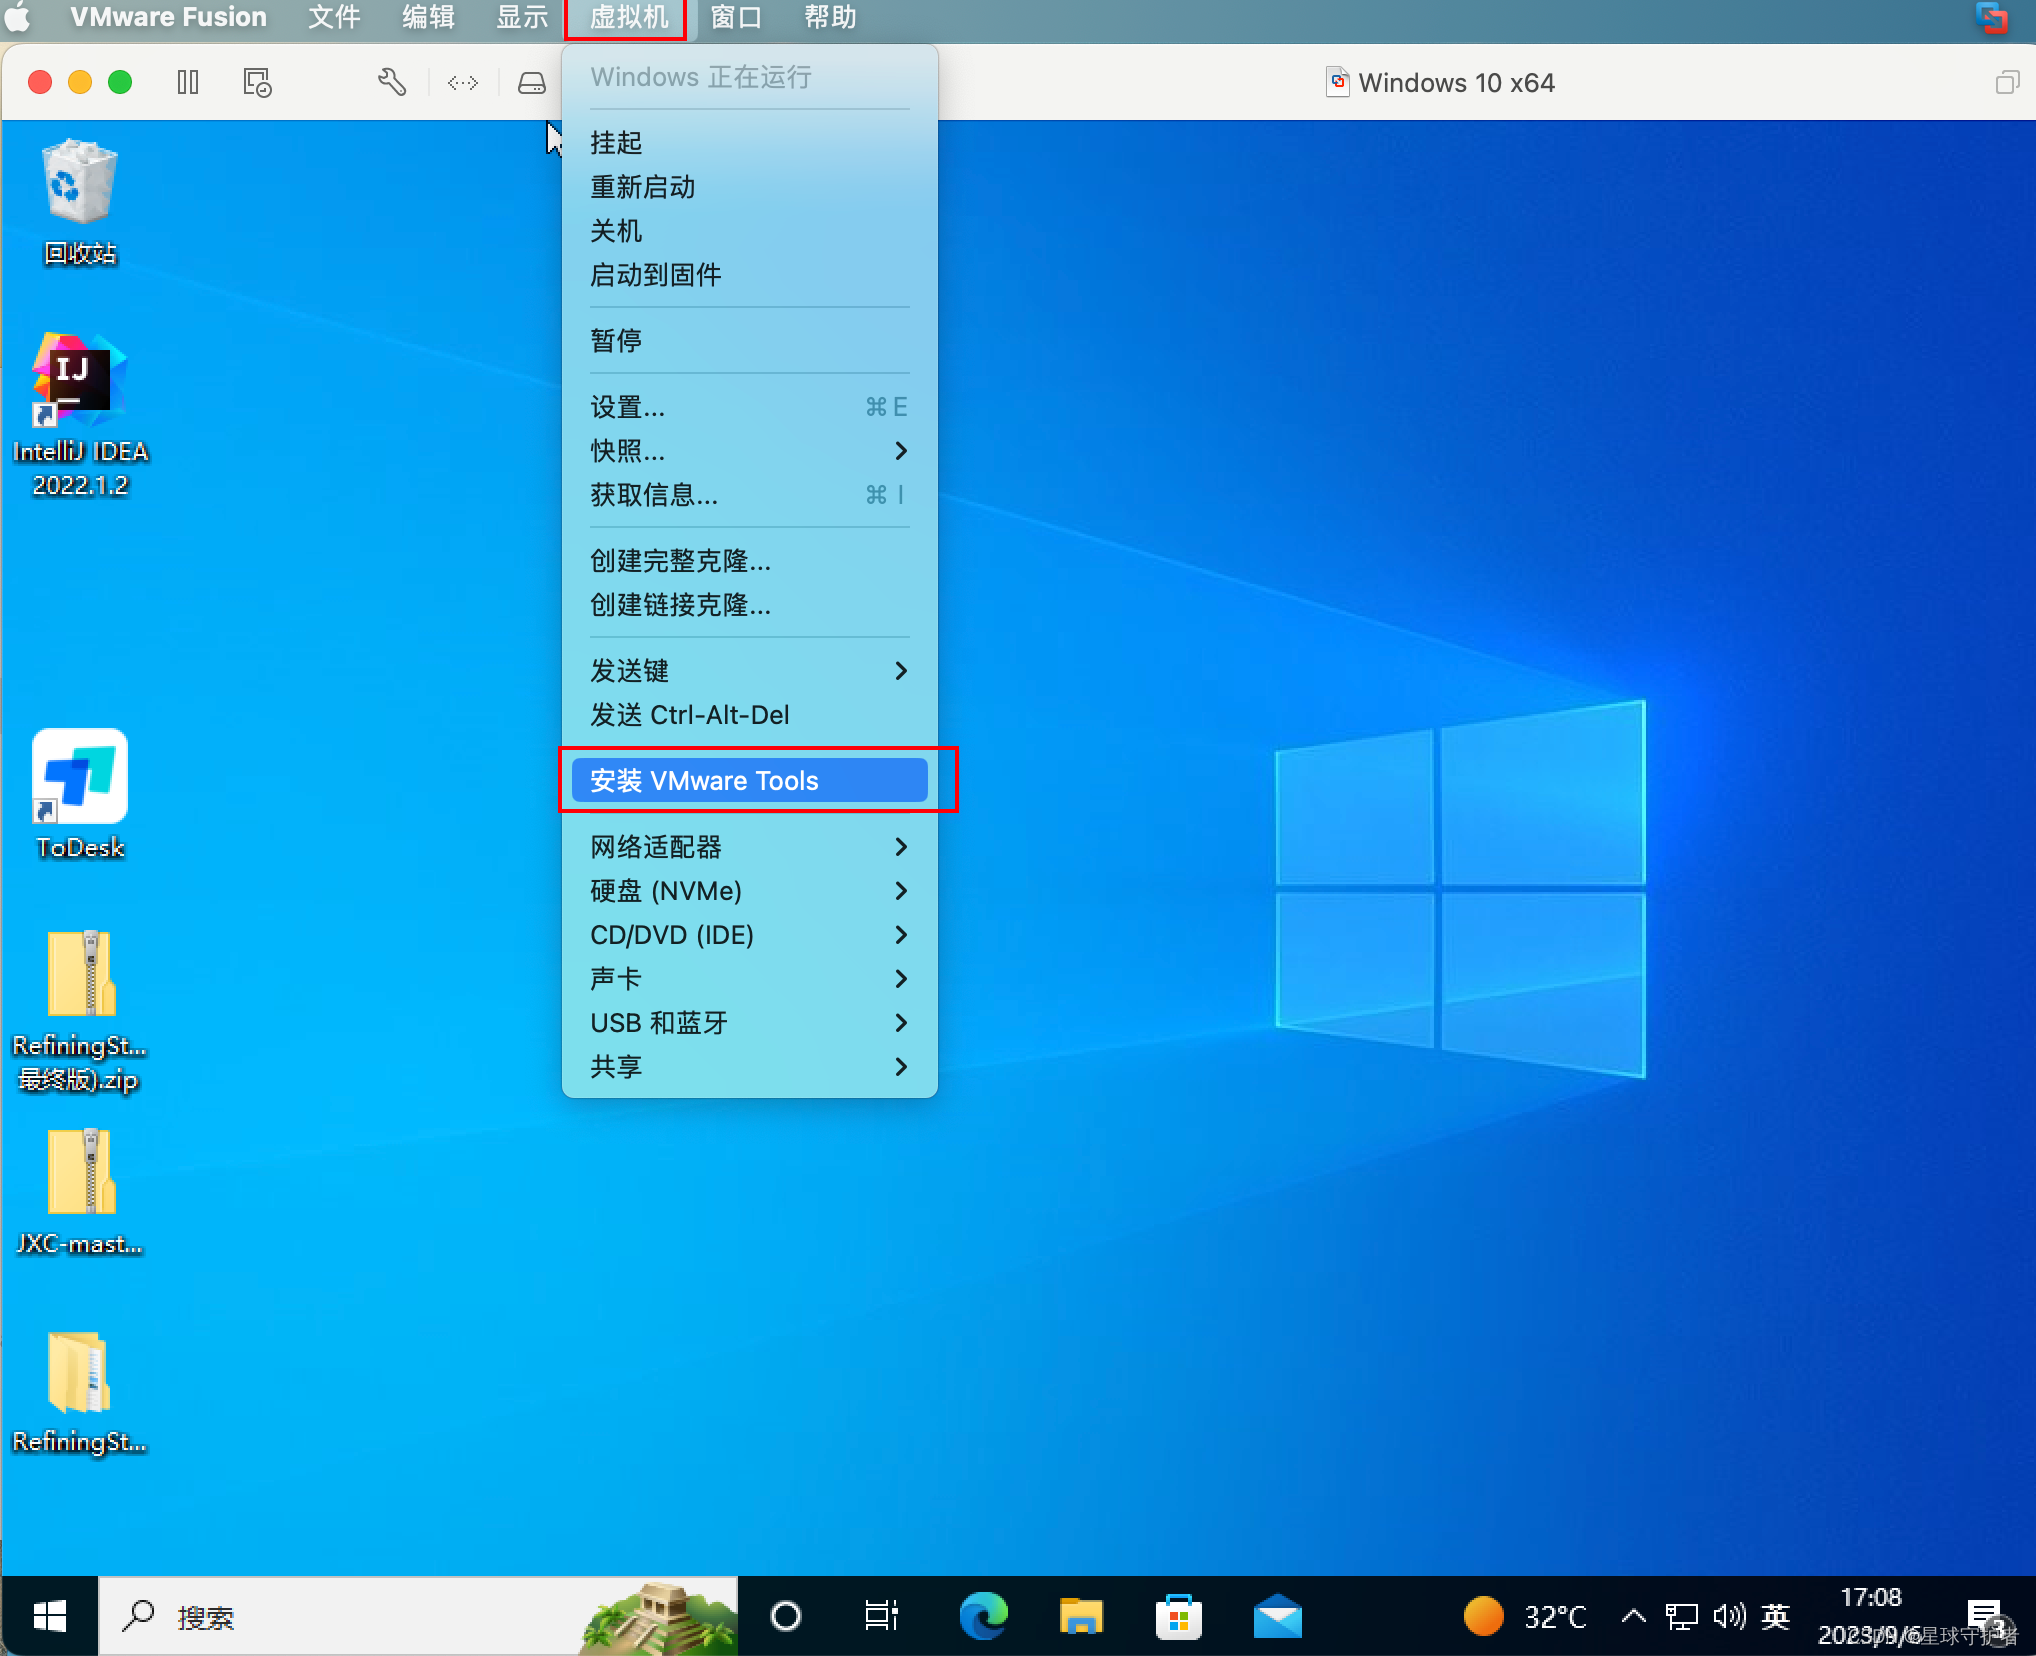This screenshot has width=2036, height=1656.
Task: Click the network tray icon
Action: point(1681,1616)
